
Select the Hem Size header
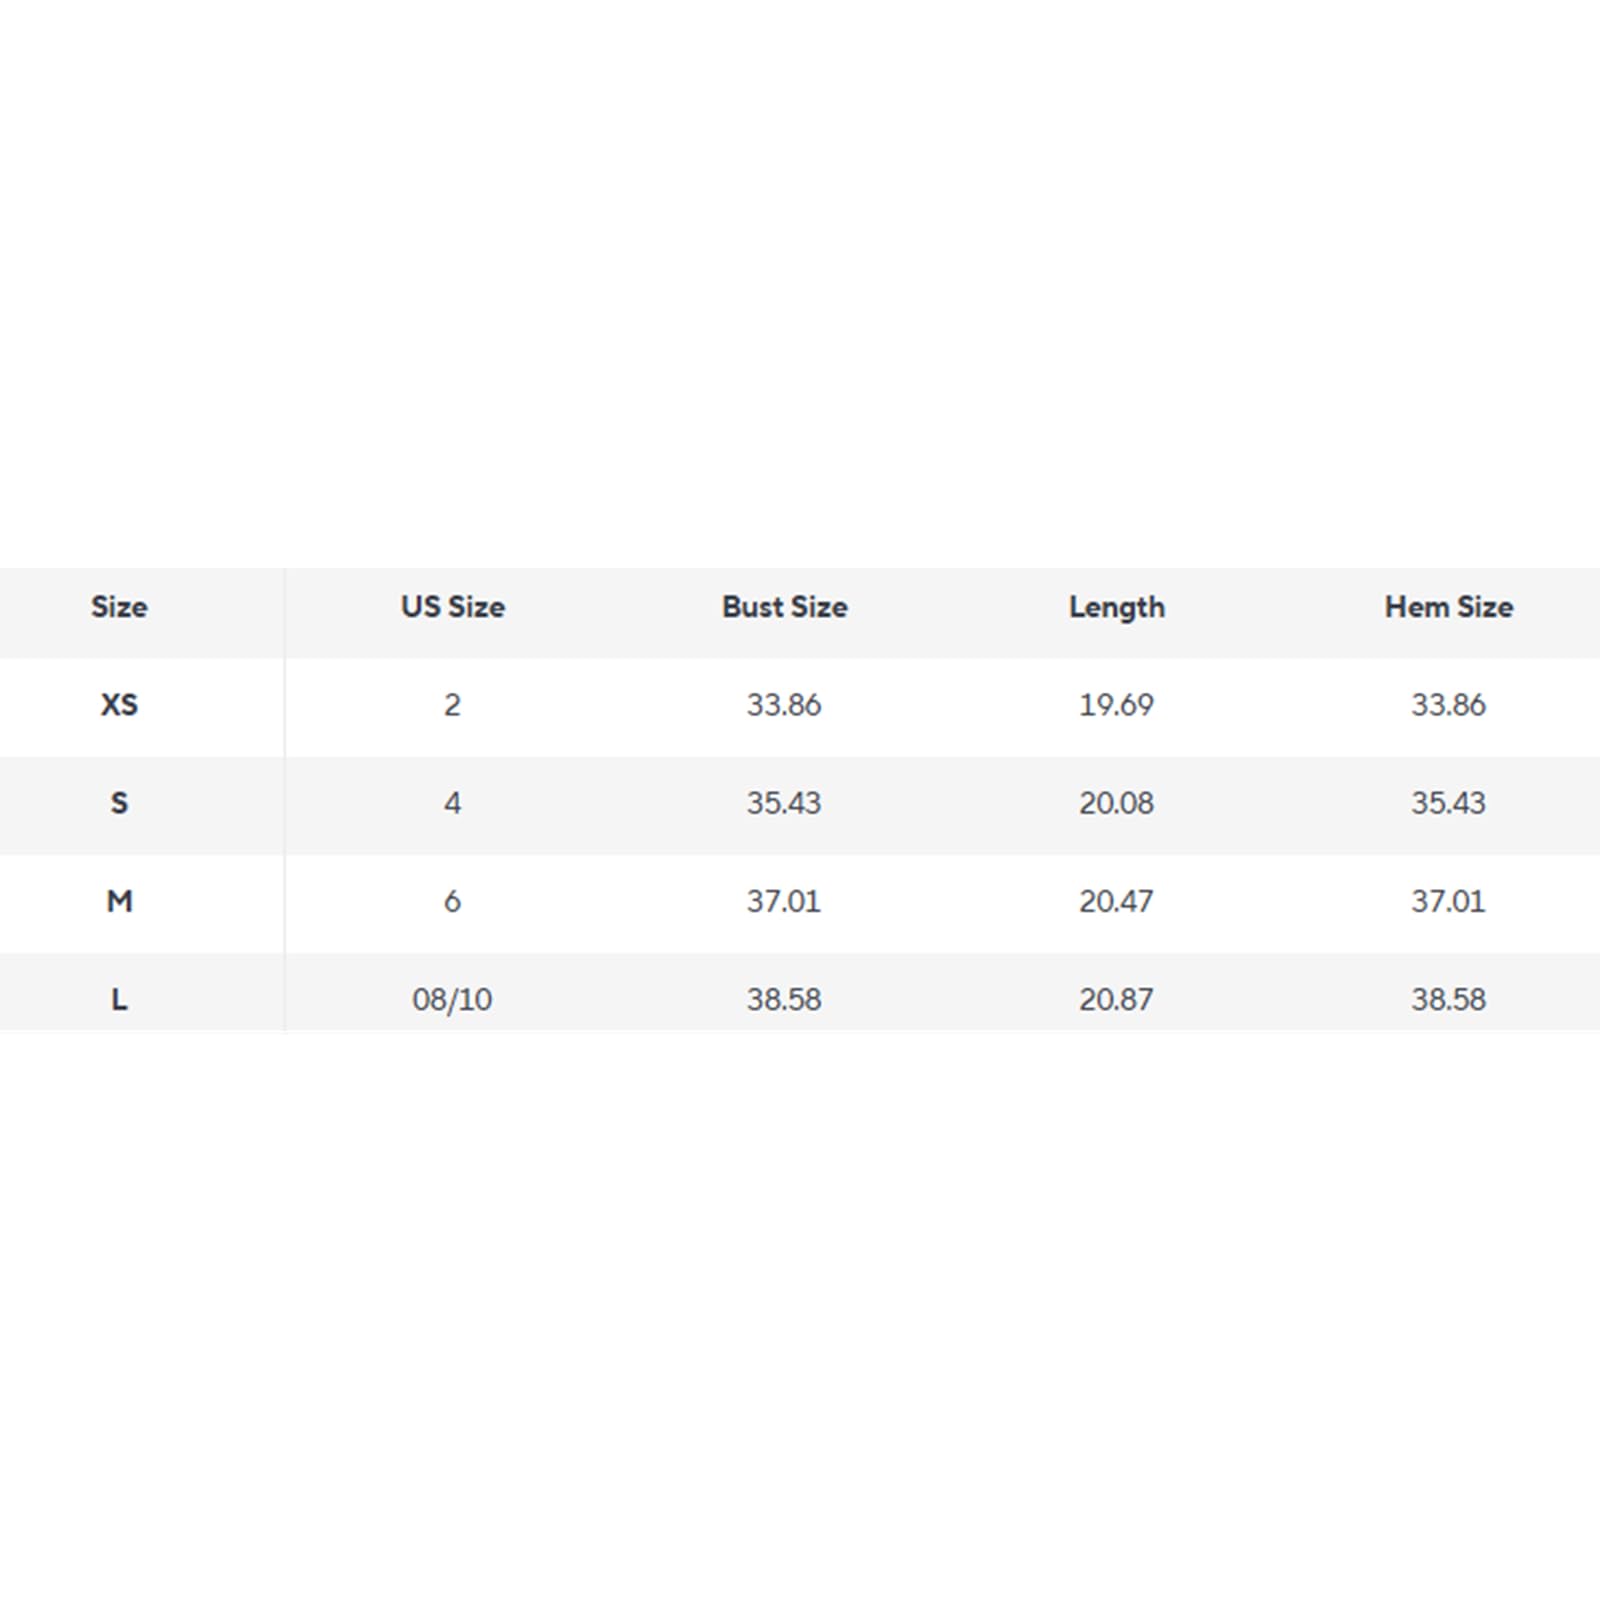coord(1449,607)
